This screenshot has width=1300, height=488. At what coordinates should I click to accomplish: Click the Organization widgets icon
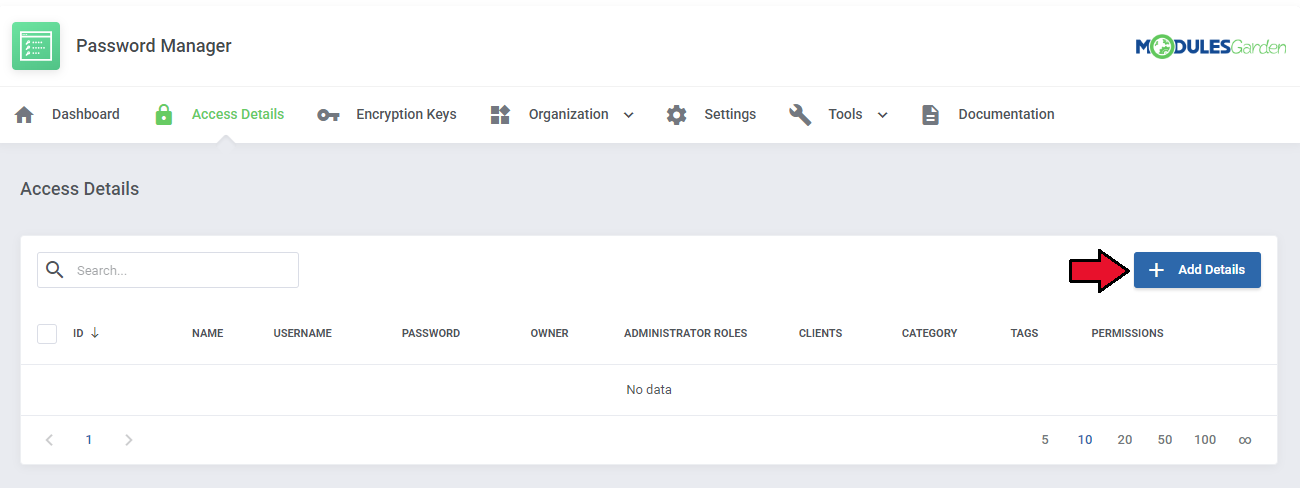(500, 114)
